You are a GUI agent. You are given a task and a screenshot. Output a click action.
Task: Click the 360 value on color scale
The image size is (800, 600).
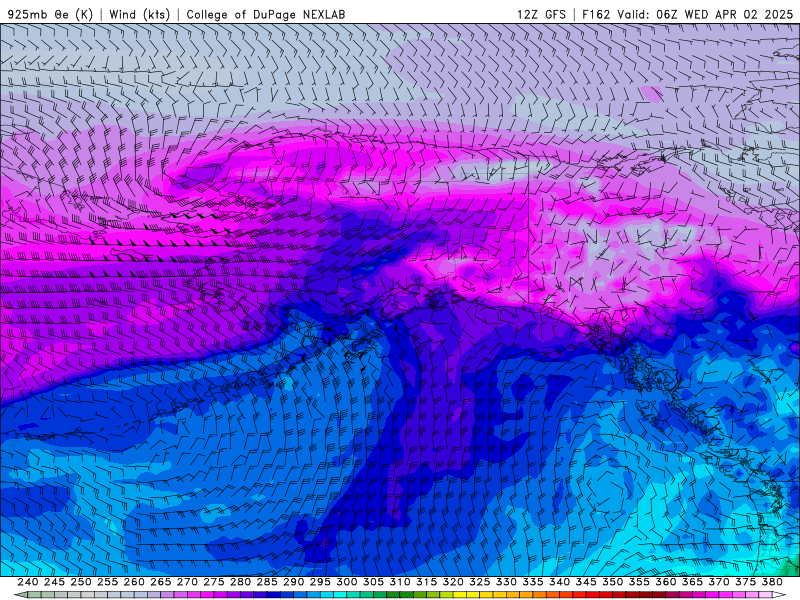[x=666, y=582]
